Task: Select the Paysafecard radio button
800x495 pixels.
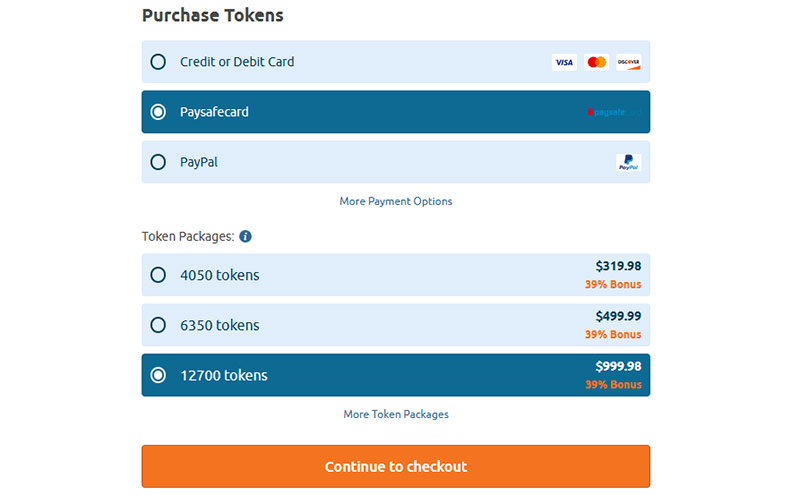Action: 158,112
